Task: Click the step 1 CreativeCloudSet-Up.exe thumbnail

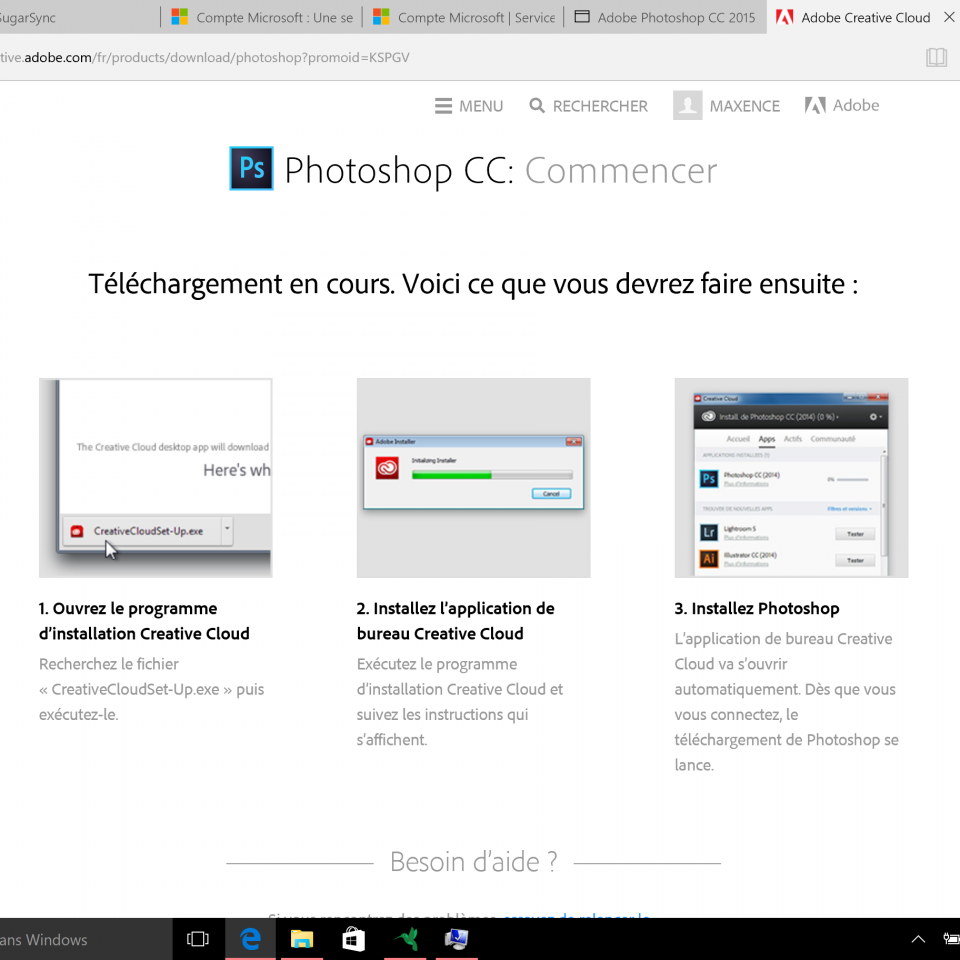Action: pos(156,478)
